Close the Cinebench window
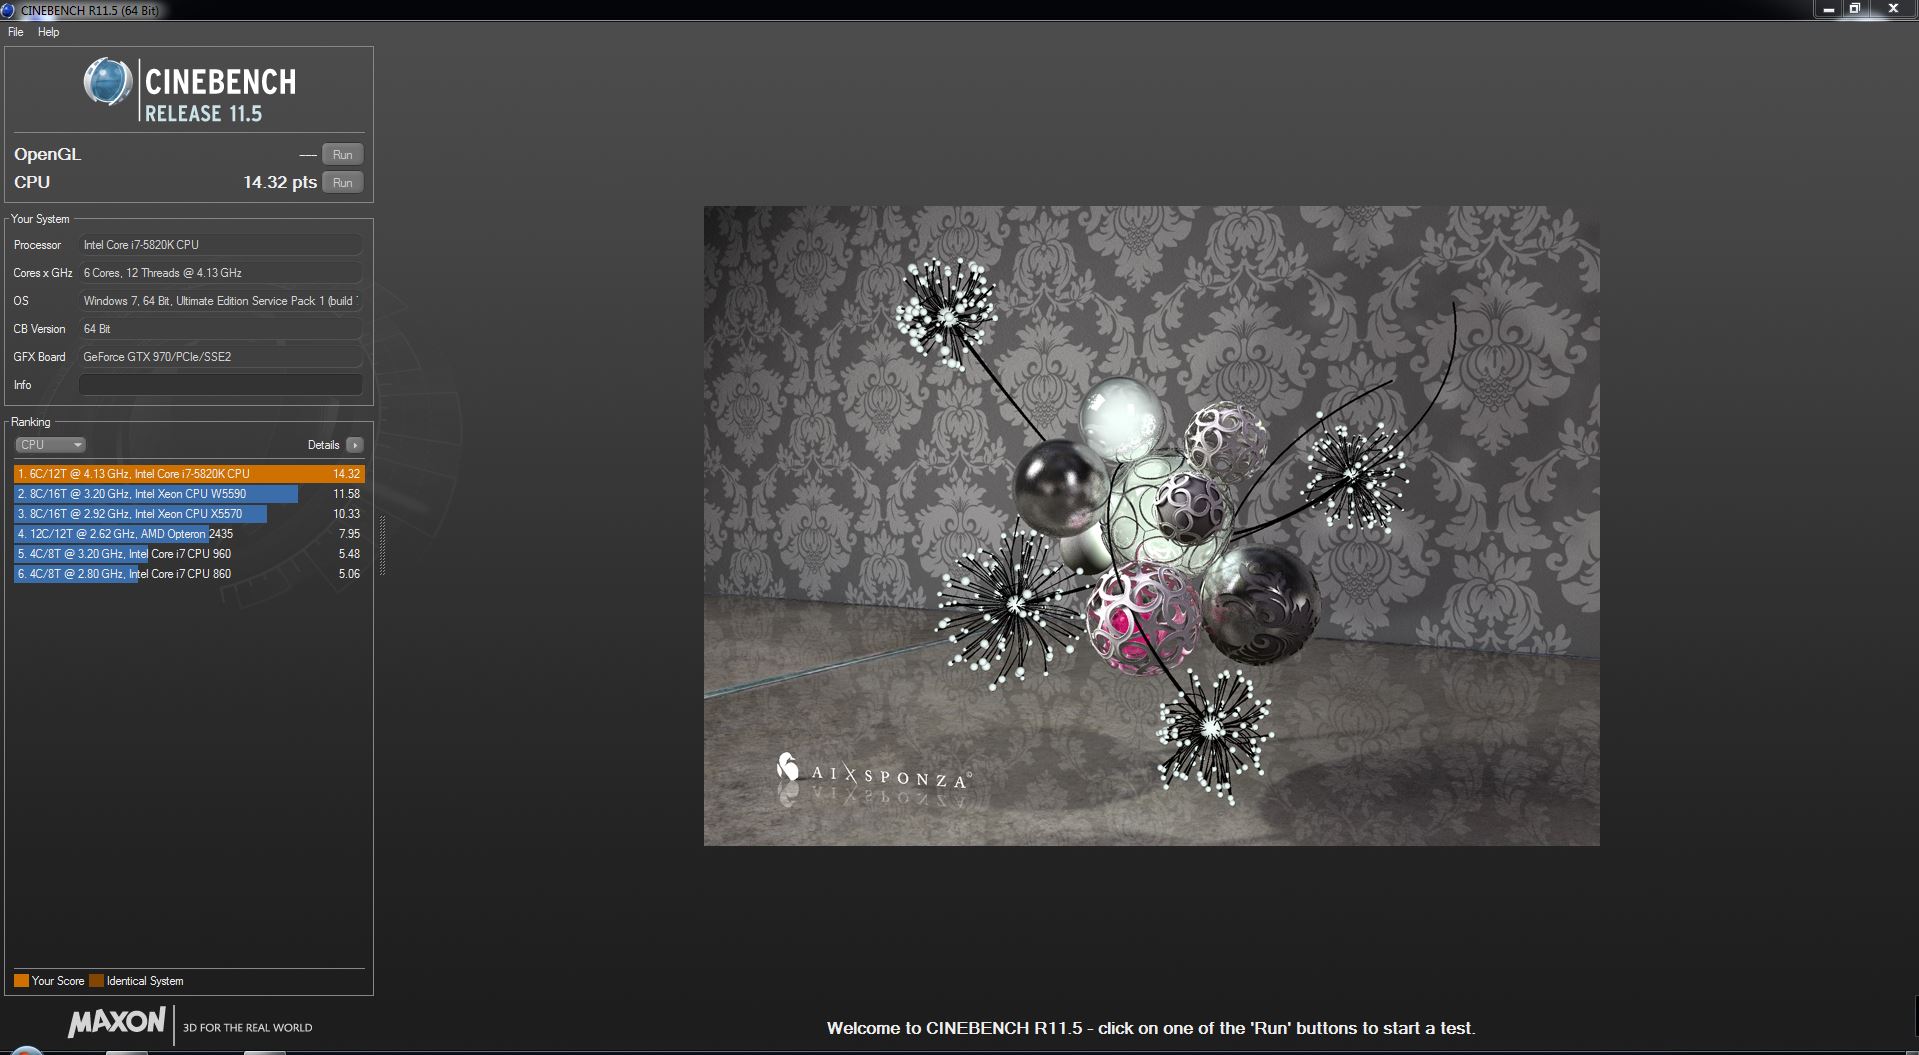The width and height of the screenshot is (1919, 1055). tap(1893, 9)
